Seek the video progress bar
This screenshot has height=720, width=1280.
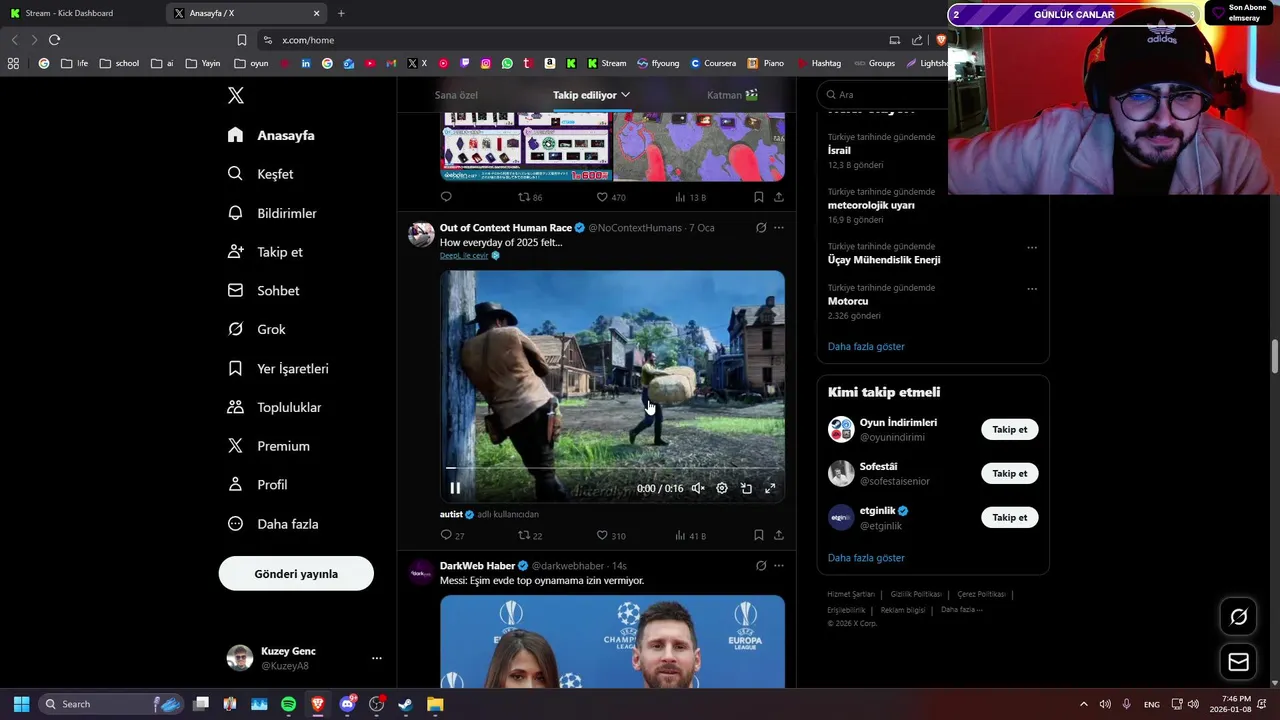pos(612,468)
